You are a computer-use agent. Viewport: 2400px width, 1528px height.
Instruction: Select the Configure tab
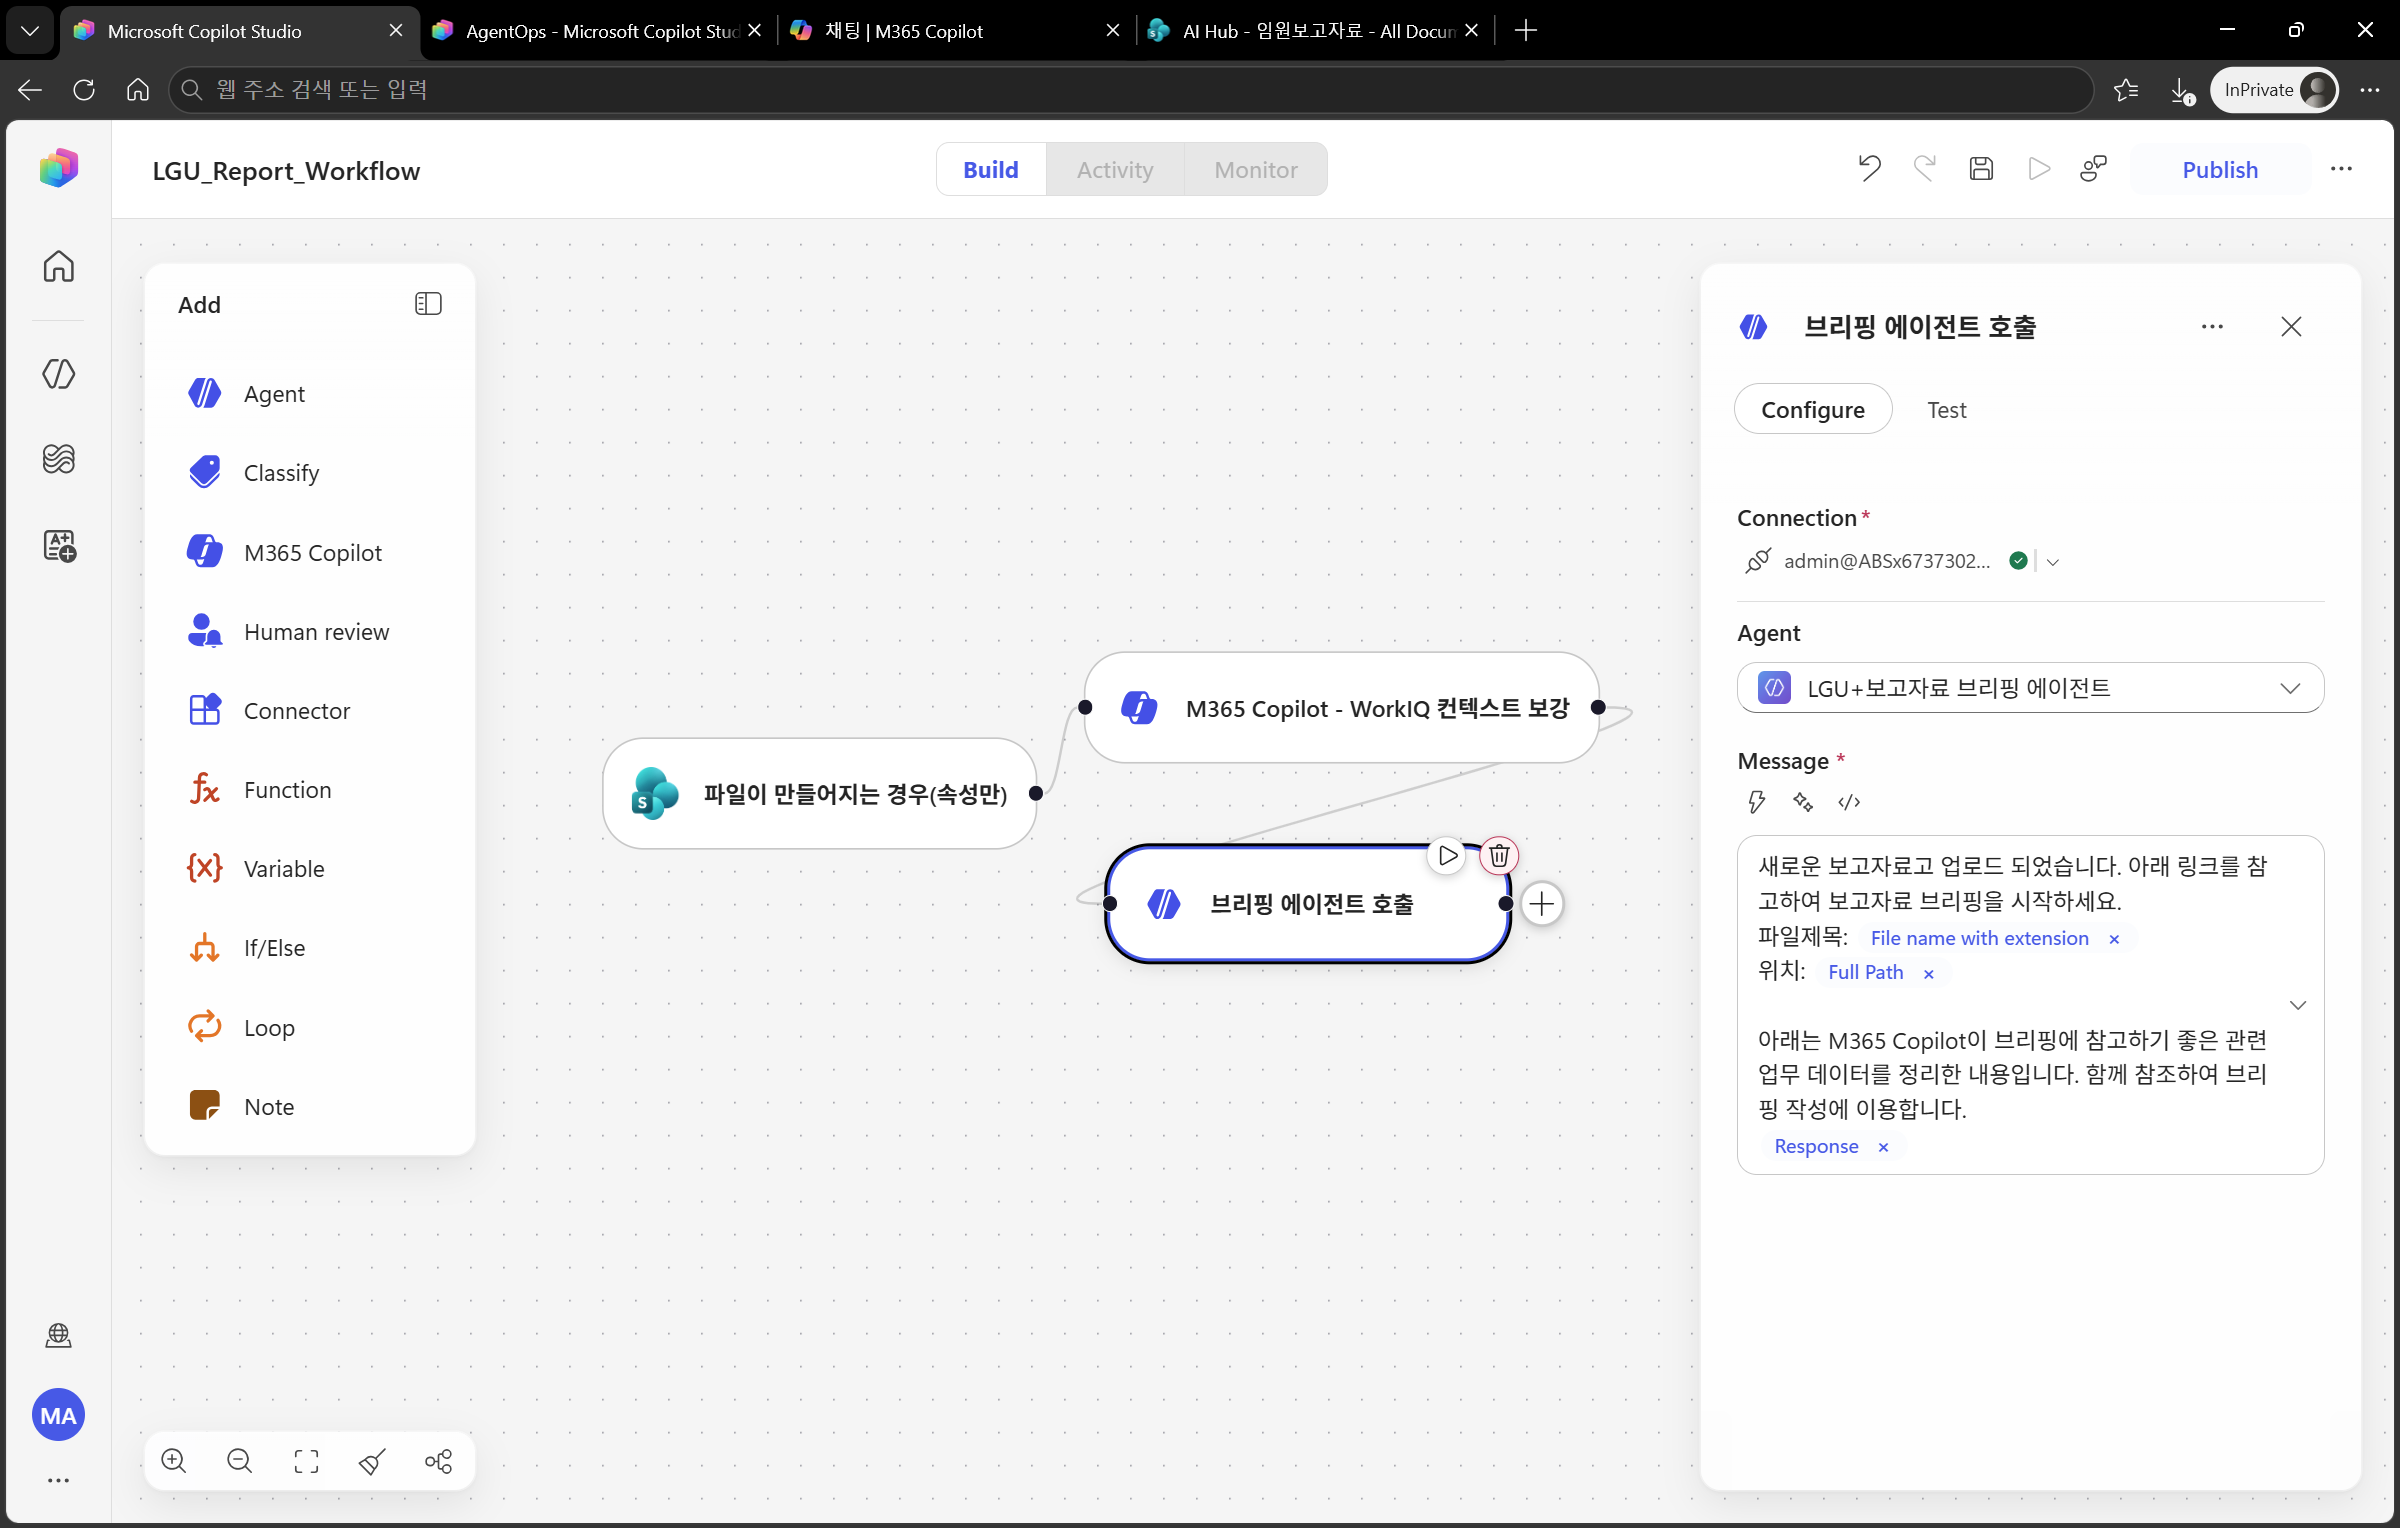click(1813, 410)
